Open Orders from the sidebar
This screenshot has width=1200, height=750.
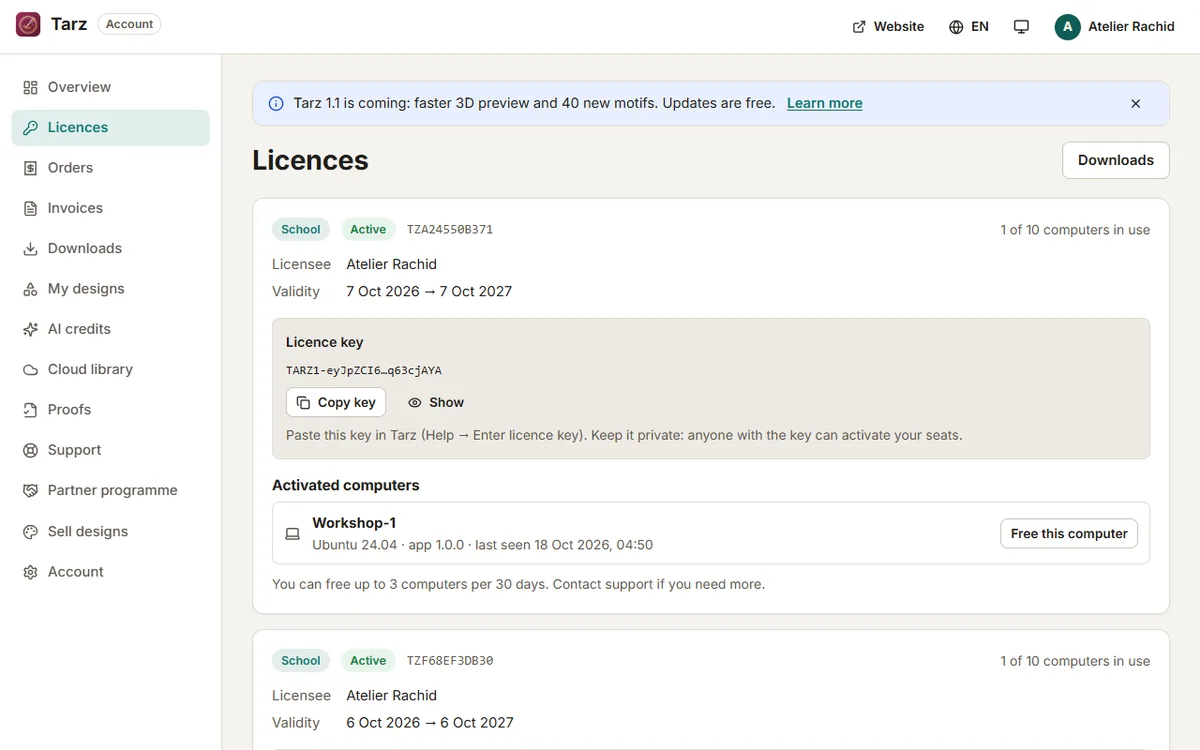[111, 168]
